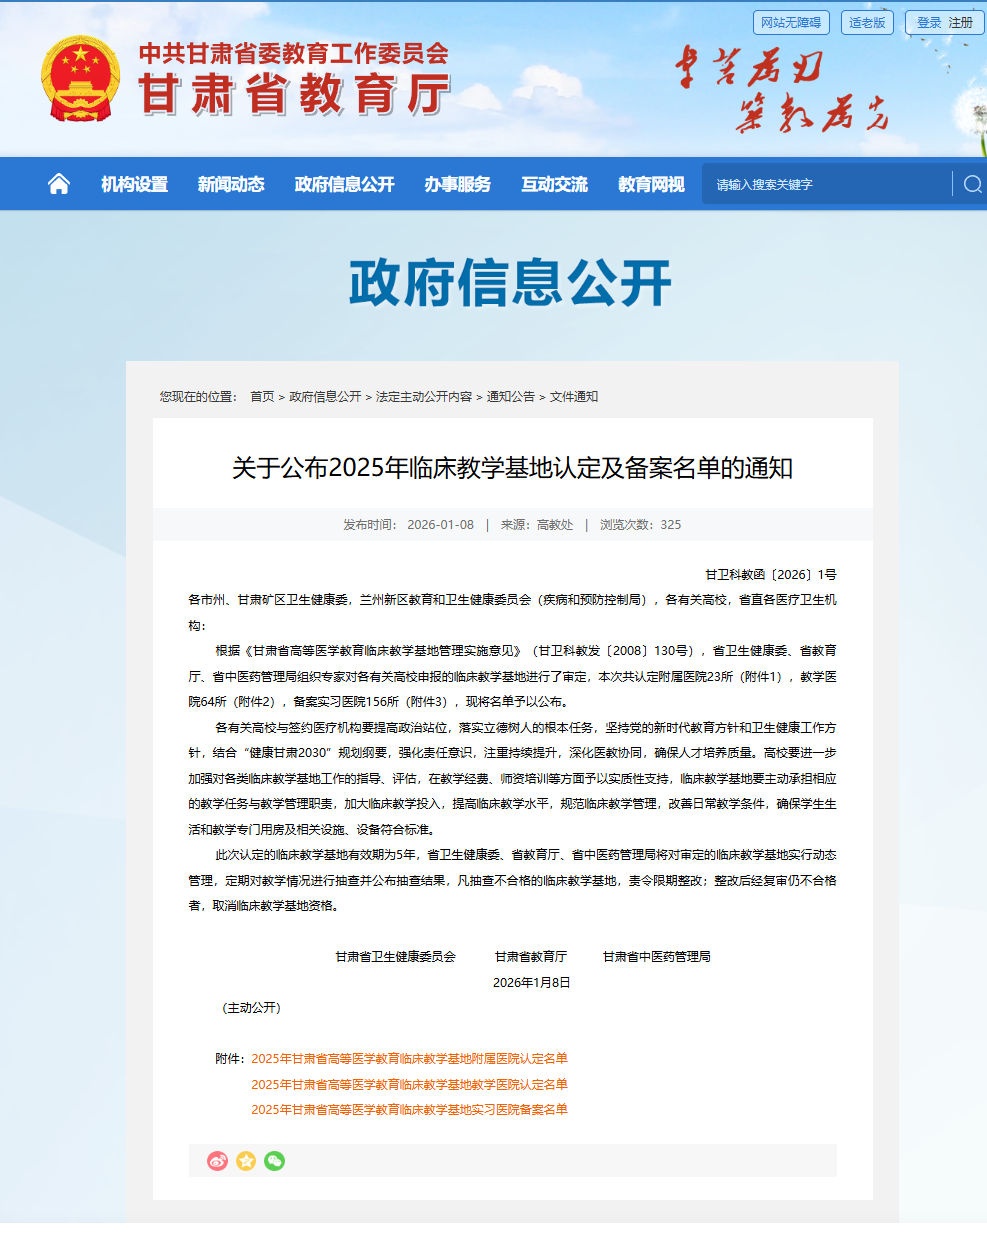Open attachment 附属医院认定名单
987x1234 pixels.
409,1058
